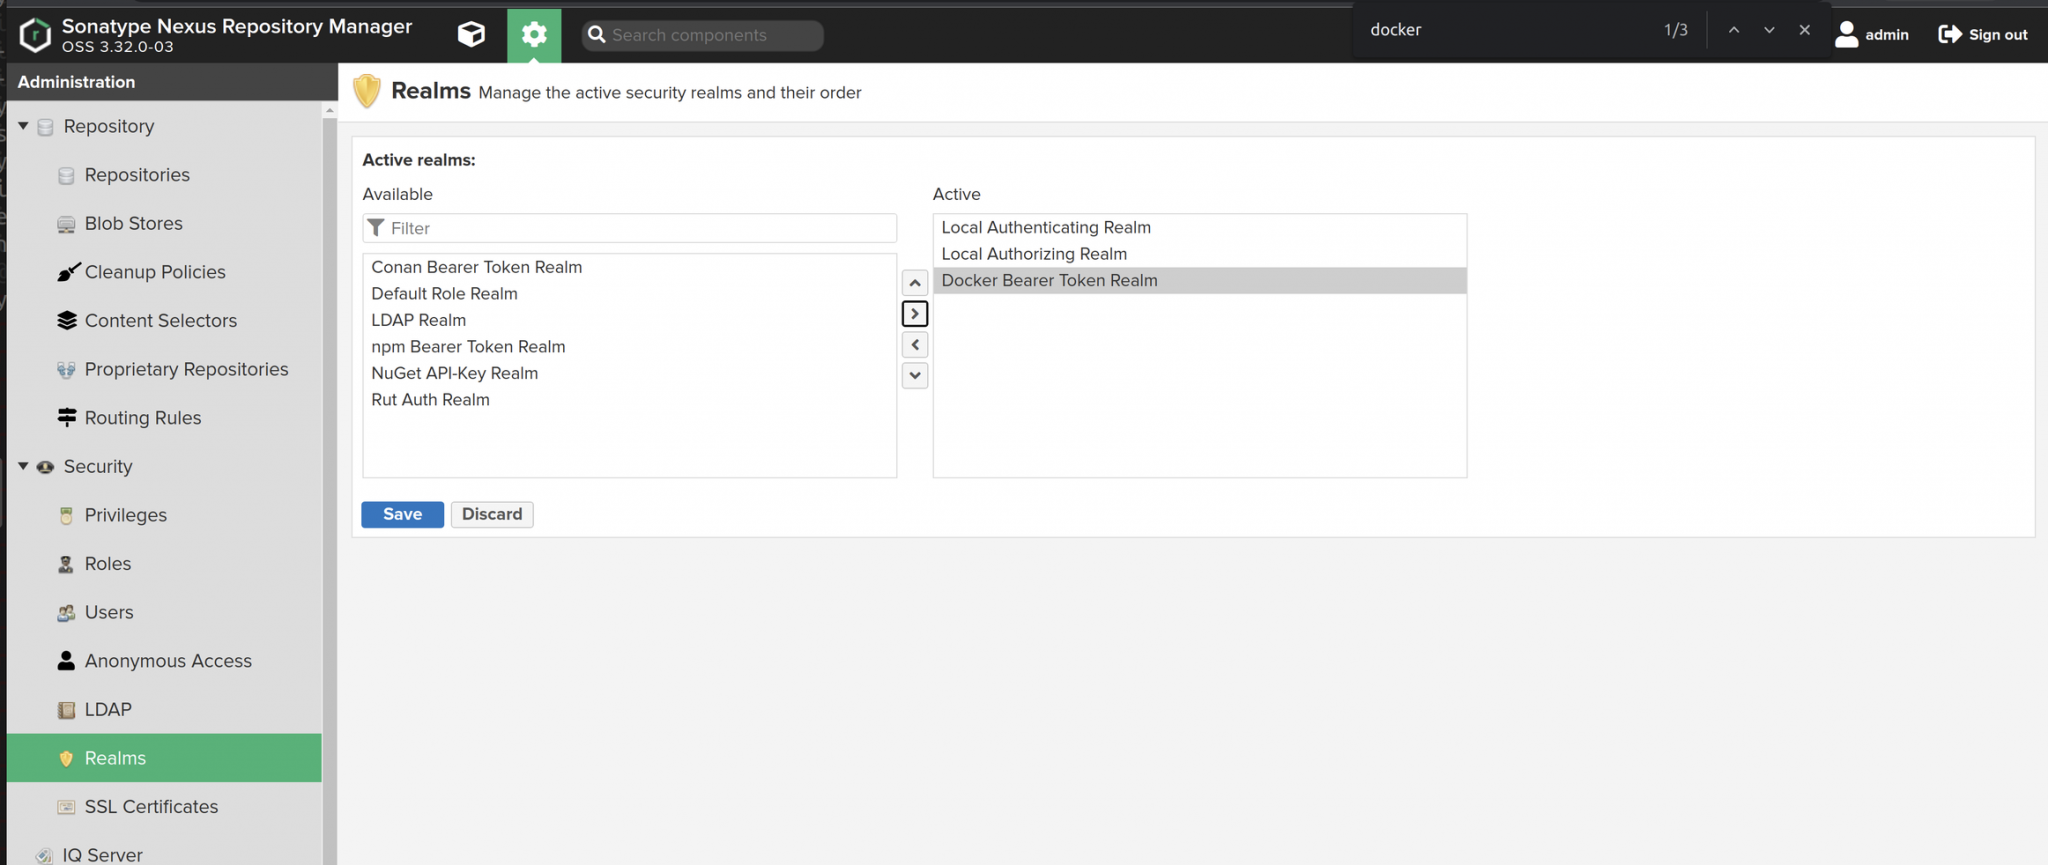Viewport: 2048px width, 865px height.
Task: Open the Browse cube icon in header
Action: coord(471,35)
